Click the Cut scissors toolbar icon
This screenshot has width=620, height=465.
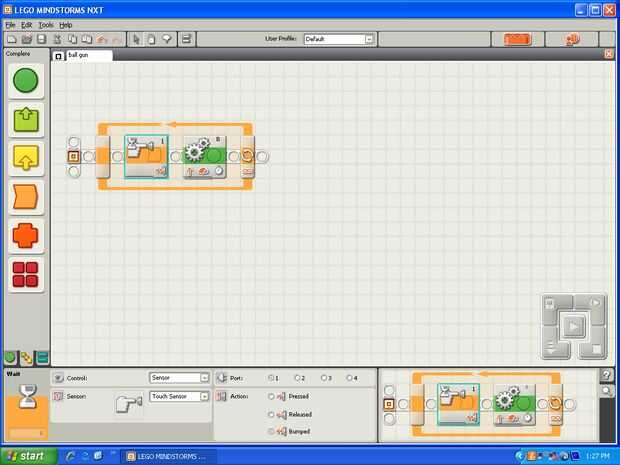[57, 39]
